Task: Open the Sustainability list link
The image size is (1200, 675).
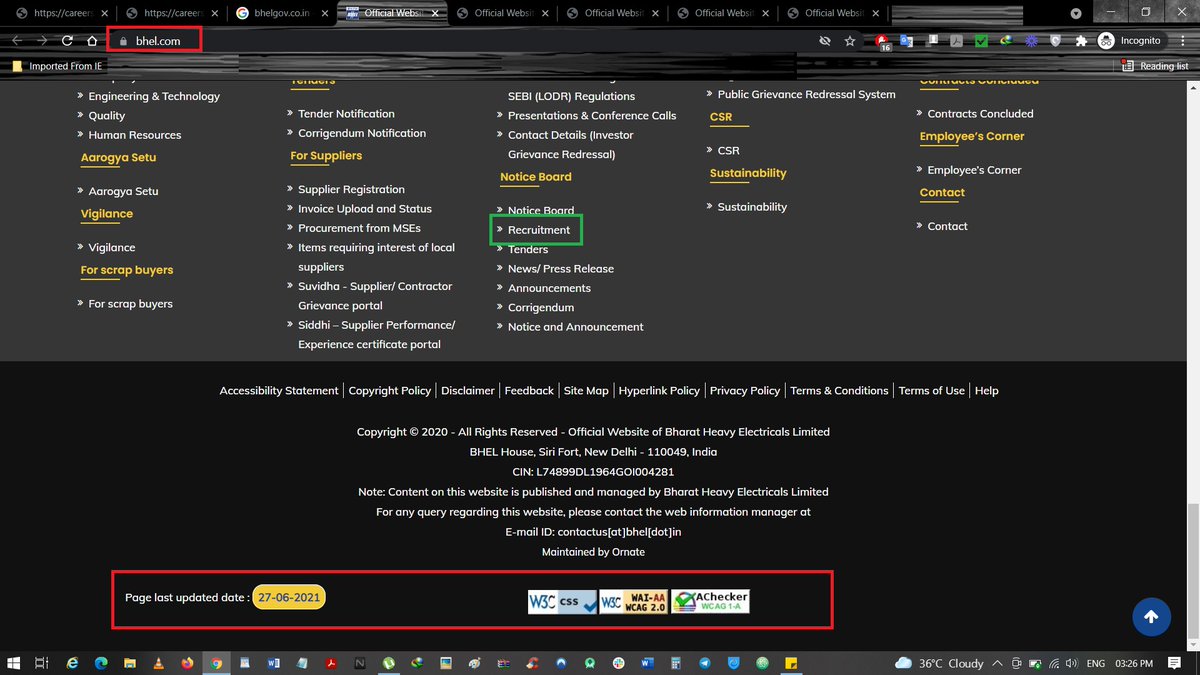Action: pyautogui.click(x=752, y=207)
